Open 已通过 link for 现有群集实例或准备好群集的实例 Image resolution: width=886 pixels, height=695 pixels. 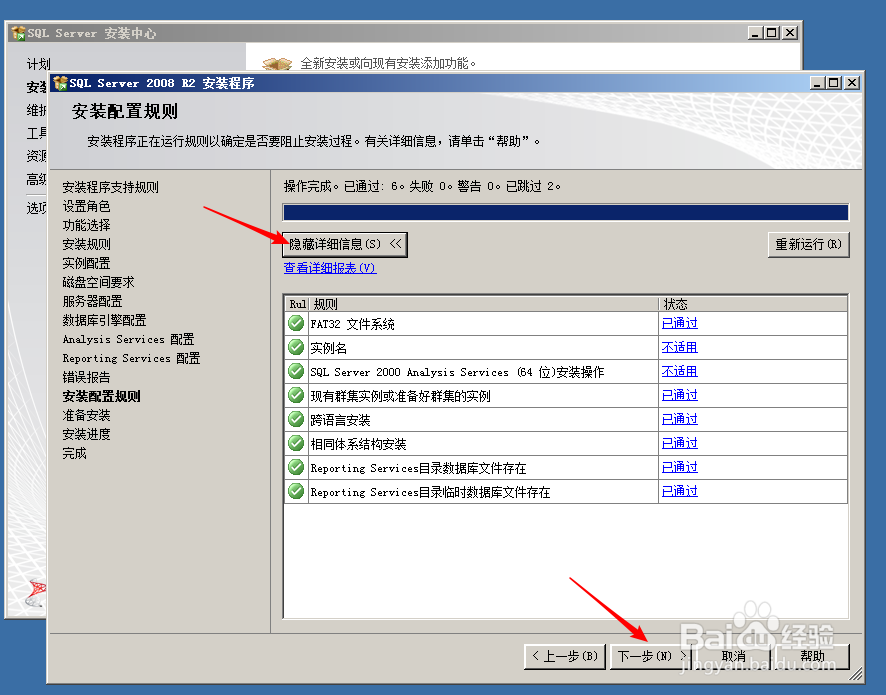point(680,395)
